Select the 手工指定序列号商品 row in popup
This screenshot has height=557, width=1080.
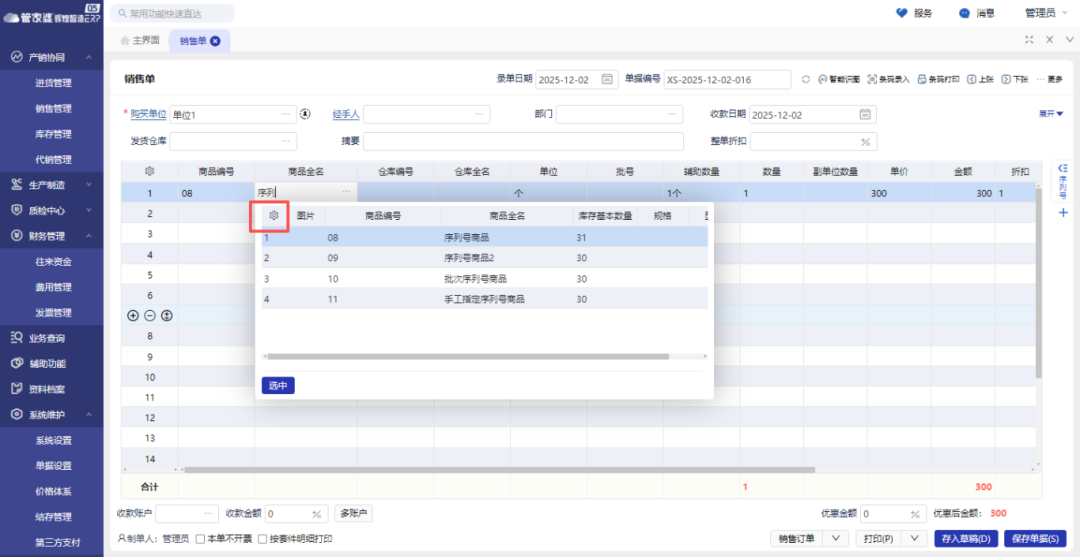pyautogui.click(x=485, y=299)
